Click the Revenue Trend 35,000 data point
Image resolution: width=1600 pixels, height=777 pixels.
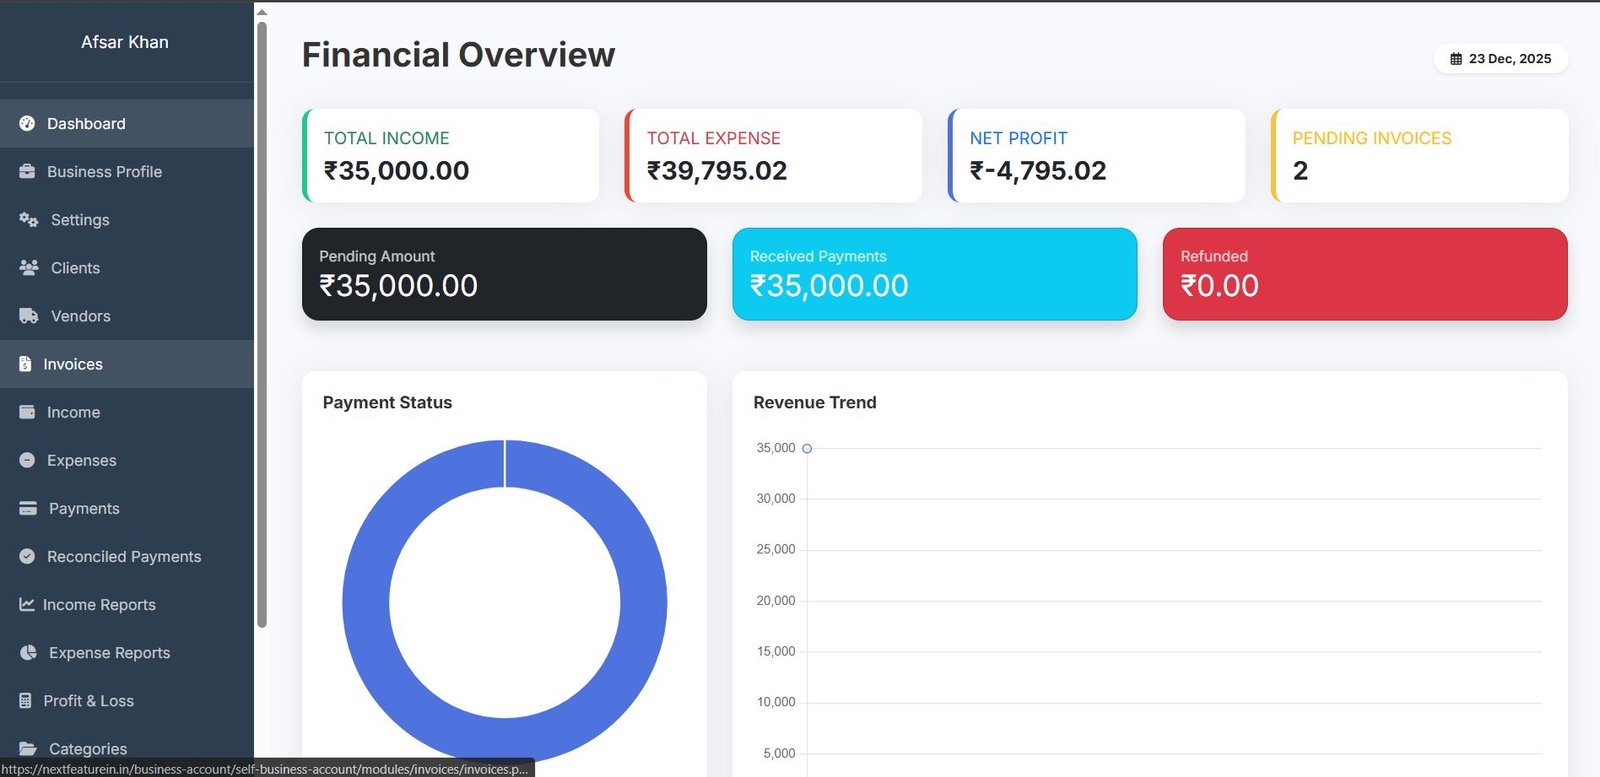(807, 448)
